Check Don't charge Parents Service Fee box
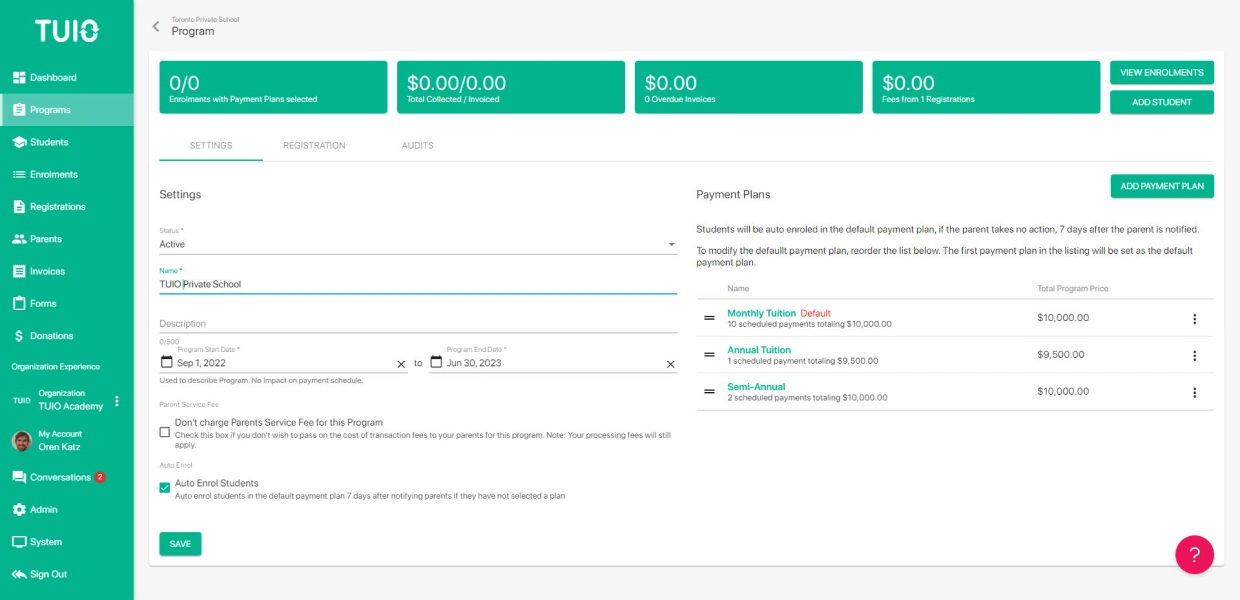 pyautogui.click(x=165, y=433)
